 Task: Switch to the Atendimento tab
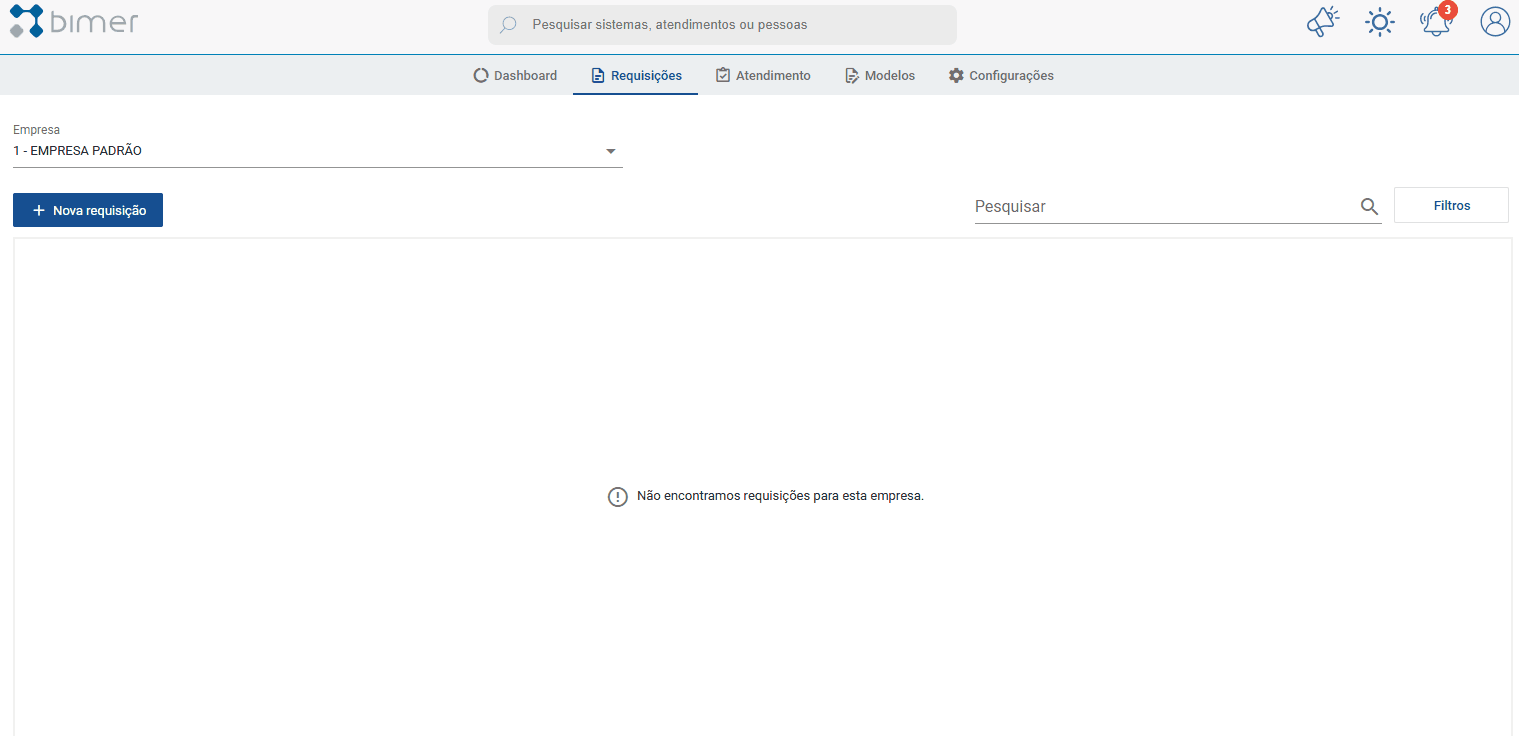point(763,76)
